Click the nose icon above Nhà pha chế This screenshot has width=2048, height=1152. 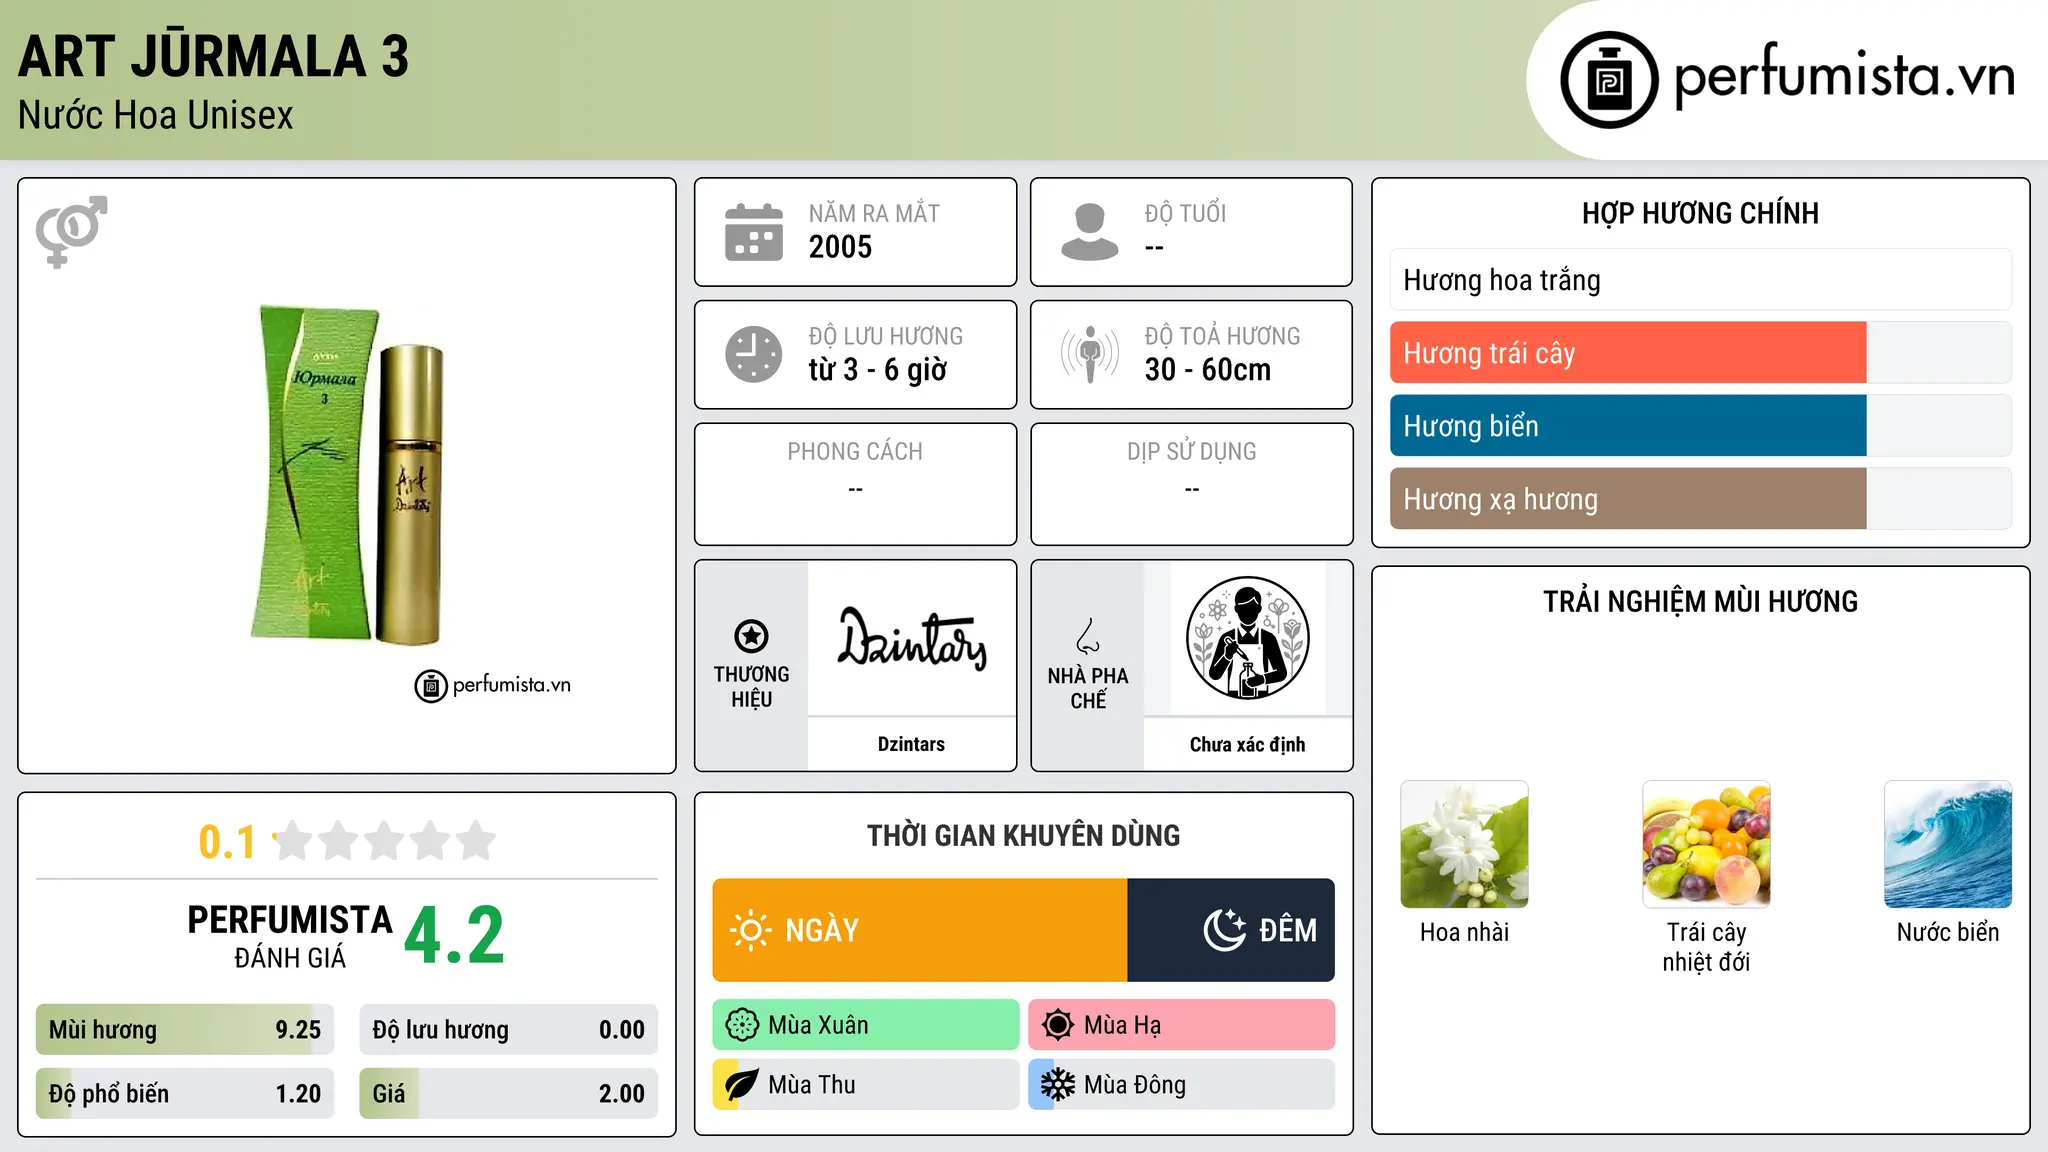coord(1088,636)
